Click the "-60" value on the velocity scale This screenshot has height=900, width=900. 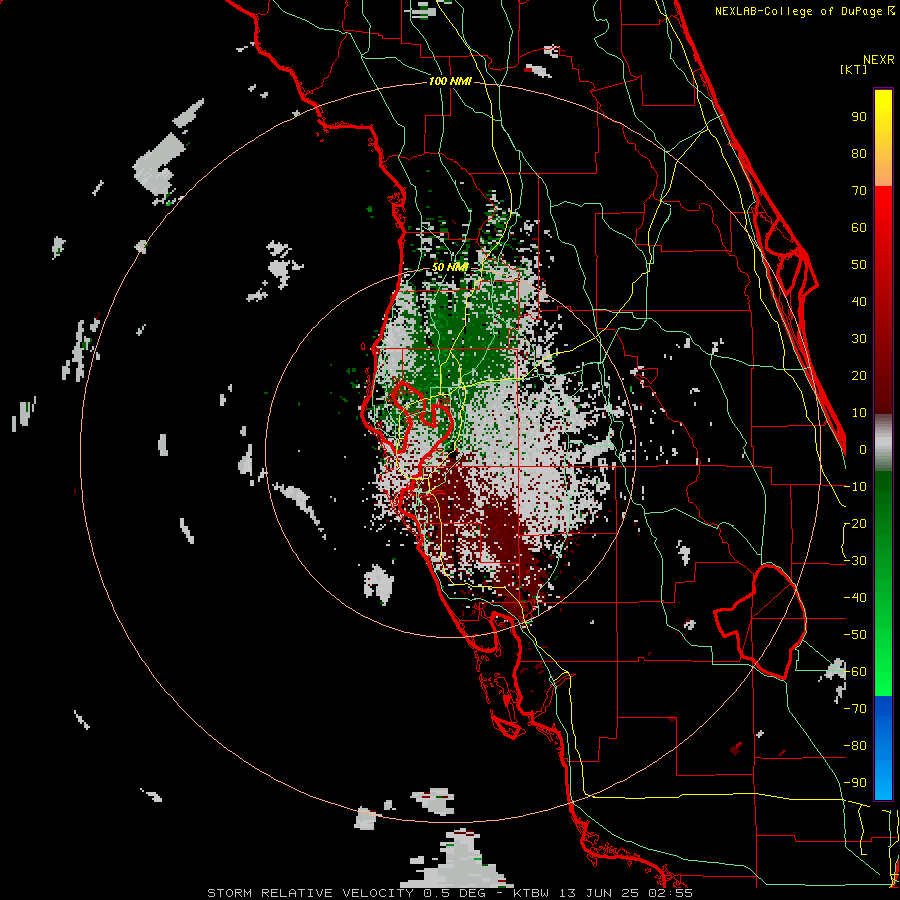(855, 672)
